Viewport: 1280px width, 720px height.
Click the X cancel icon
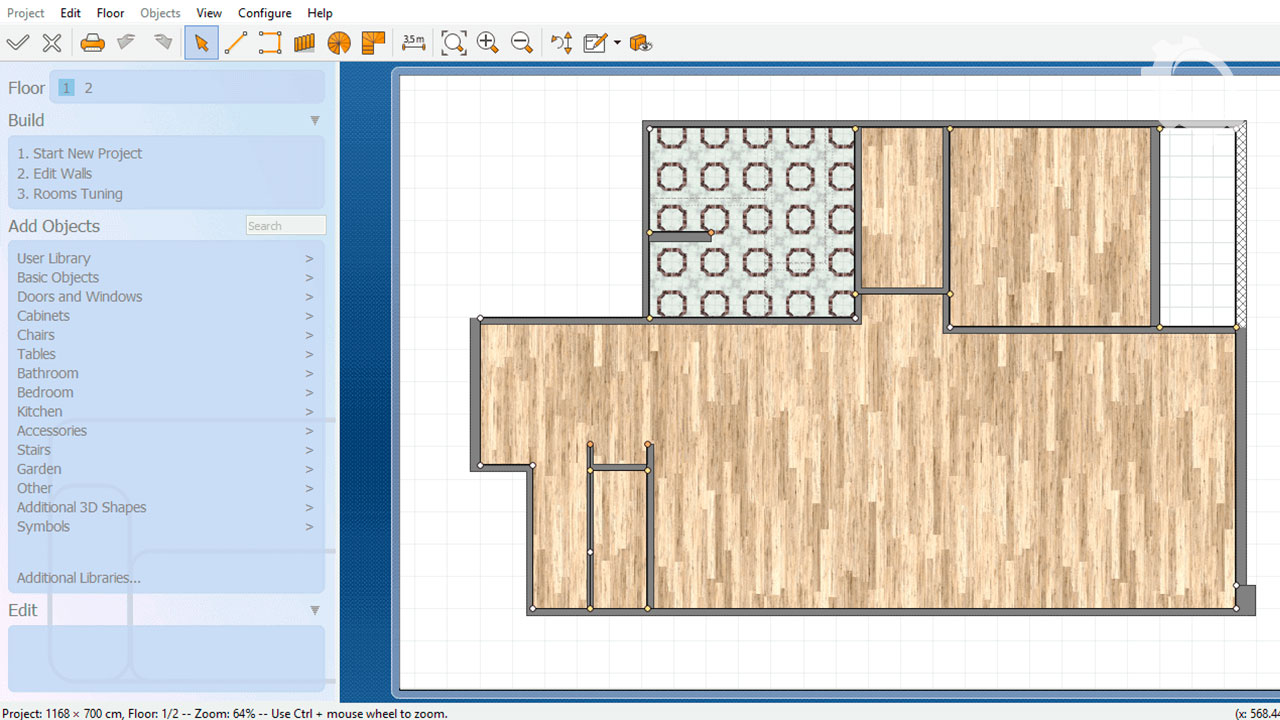coord(52,43)
